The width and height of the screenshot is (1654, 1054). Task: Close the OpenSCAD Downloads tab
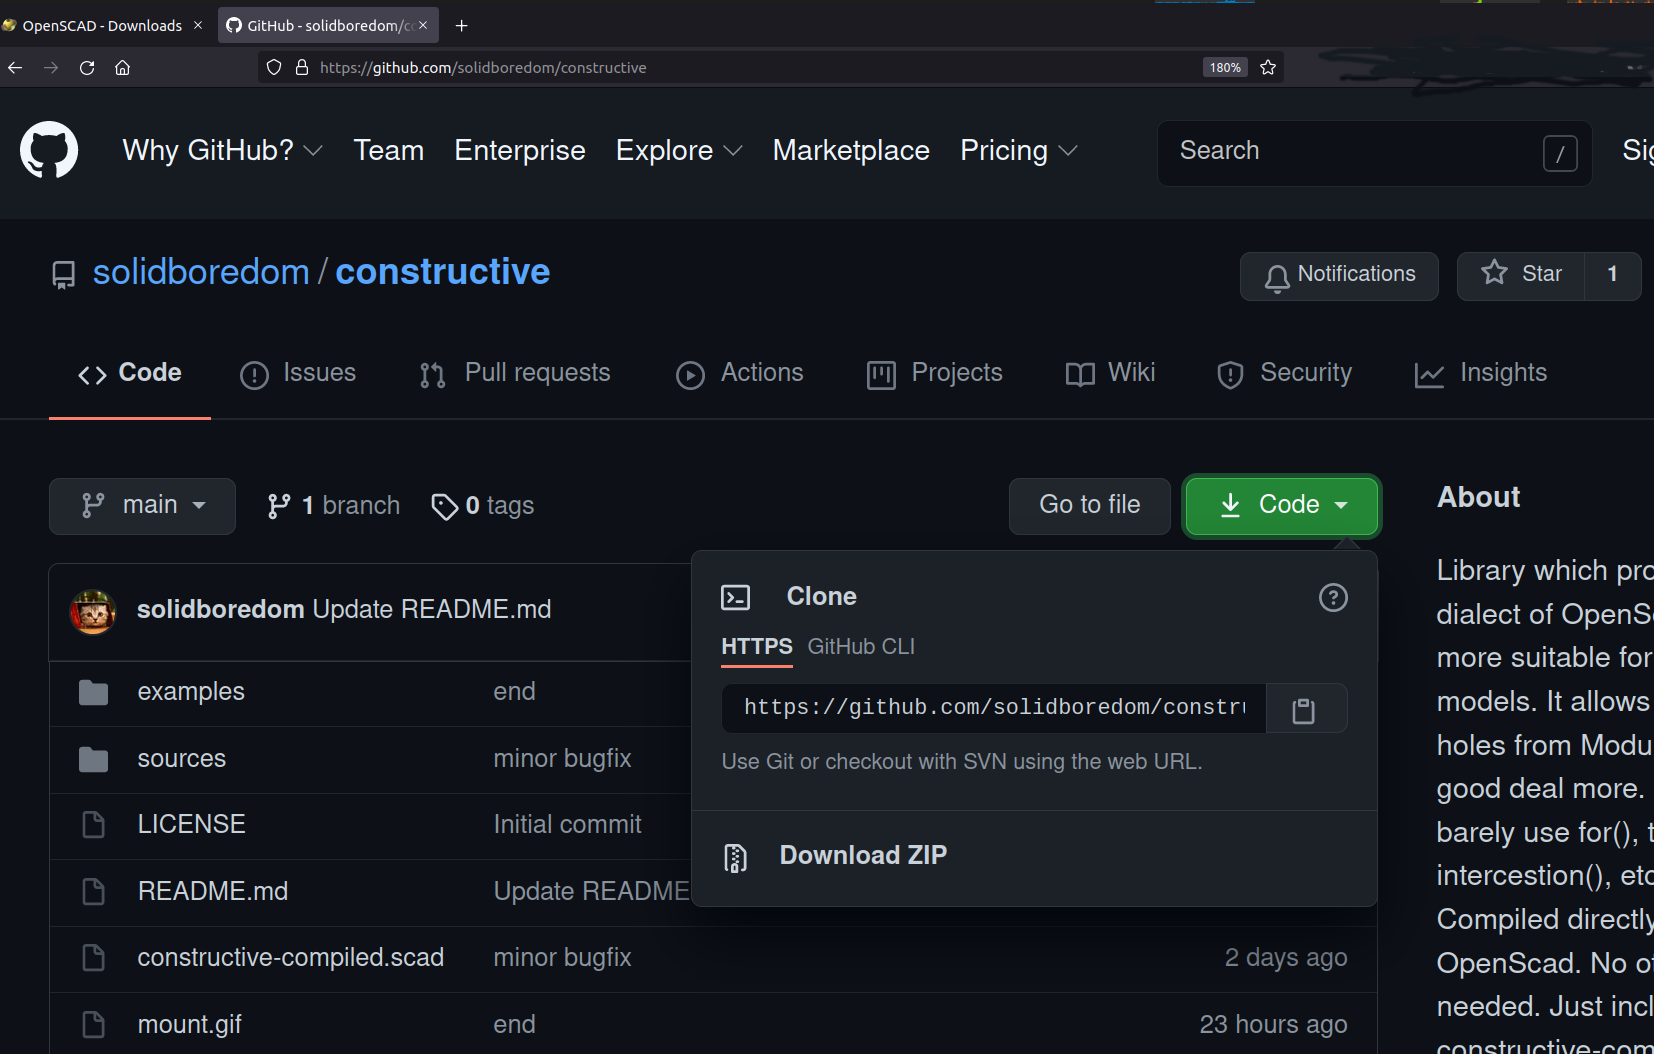point(198,25)
